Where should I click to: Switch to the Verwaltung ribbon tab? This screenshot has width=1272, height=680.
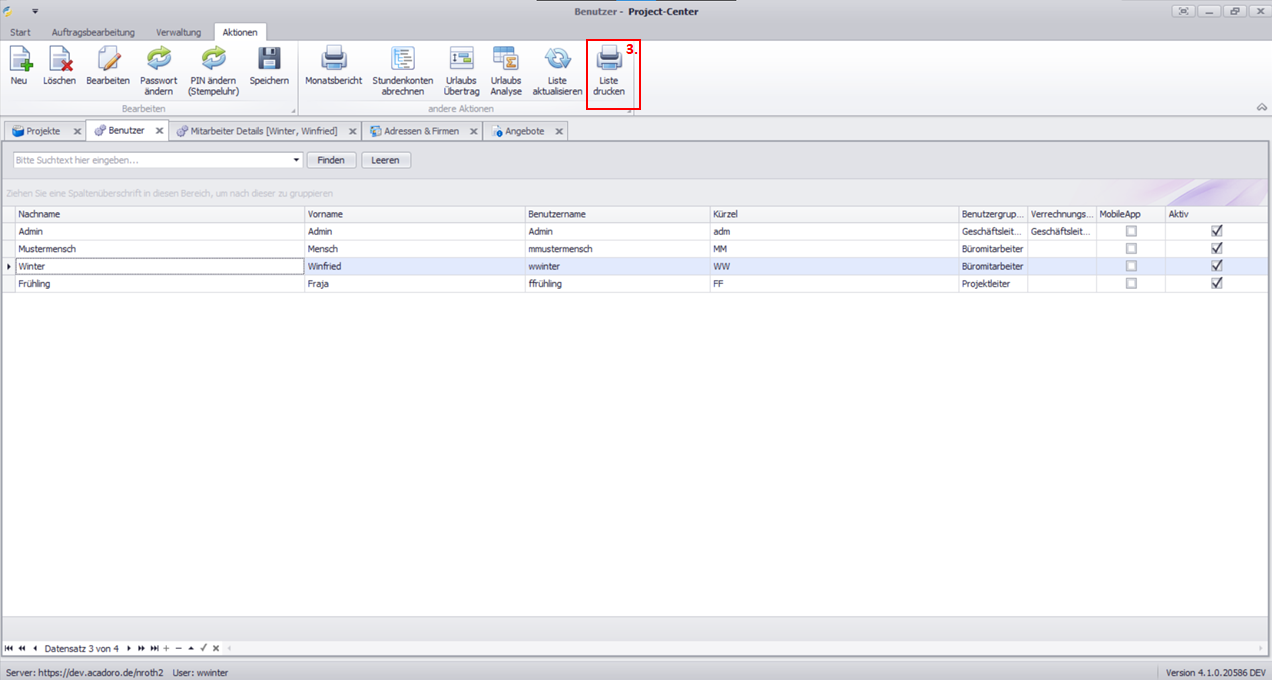click(x=178, y=32)
